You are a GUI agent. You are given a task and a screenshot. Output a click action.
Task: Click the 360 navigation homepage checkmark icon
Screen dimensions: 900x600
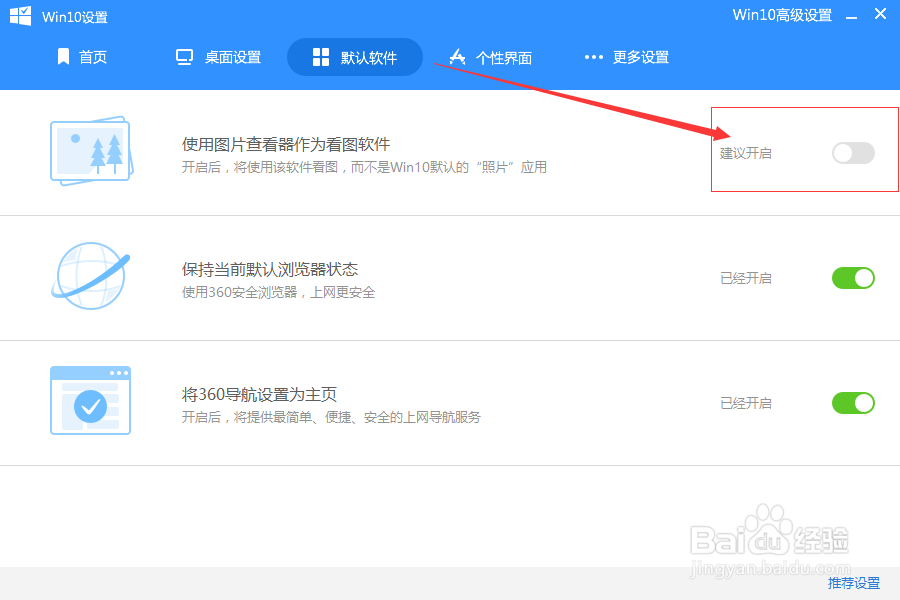click(x=90, y=400)
